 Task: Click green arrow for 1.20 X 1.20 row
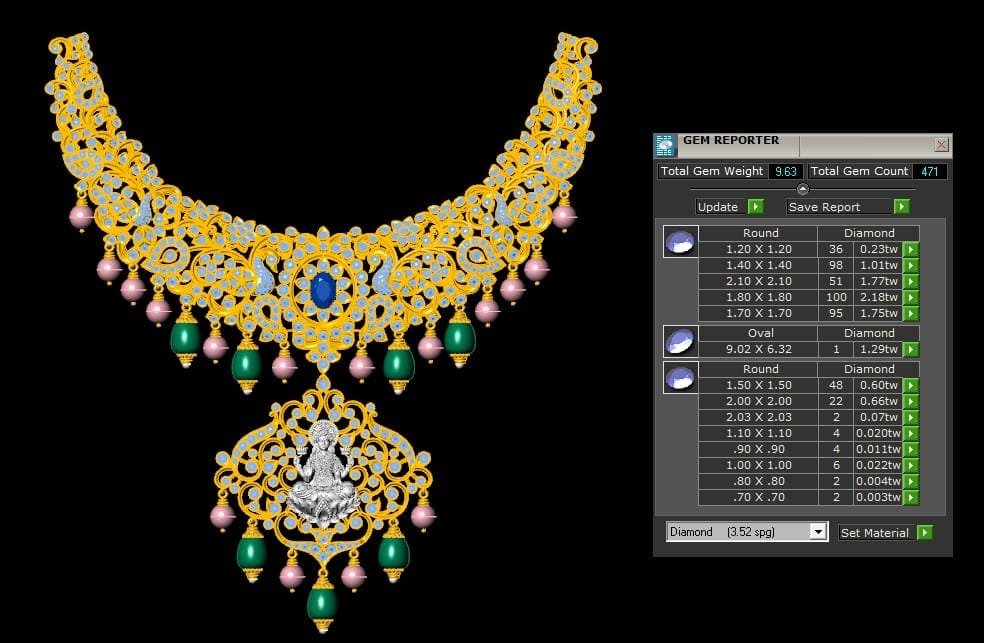click(911, 250)
